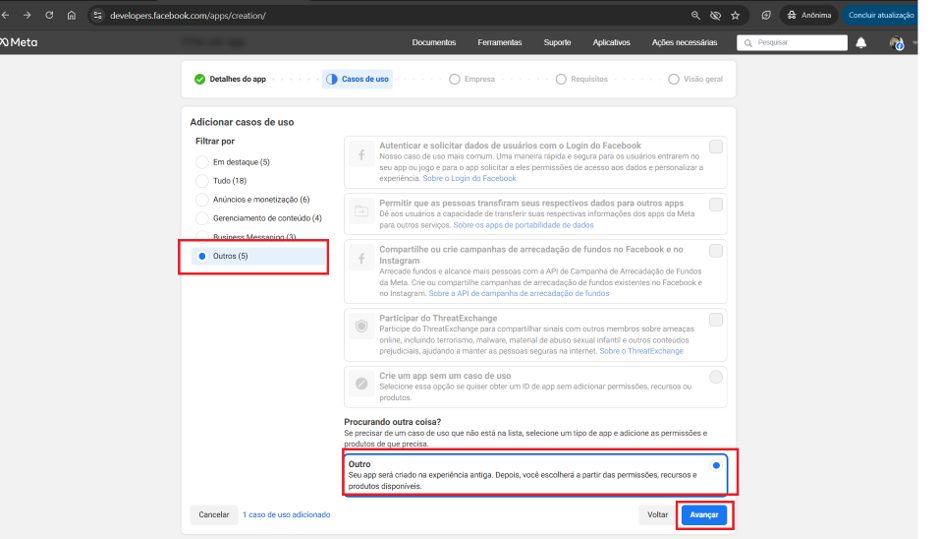This screenshot has width=939, height=539.
Task: Open Sobre a API de campanha link
Action: point(519,293)
